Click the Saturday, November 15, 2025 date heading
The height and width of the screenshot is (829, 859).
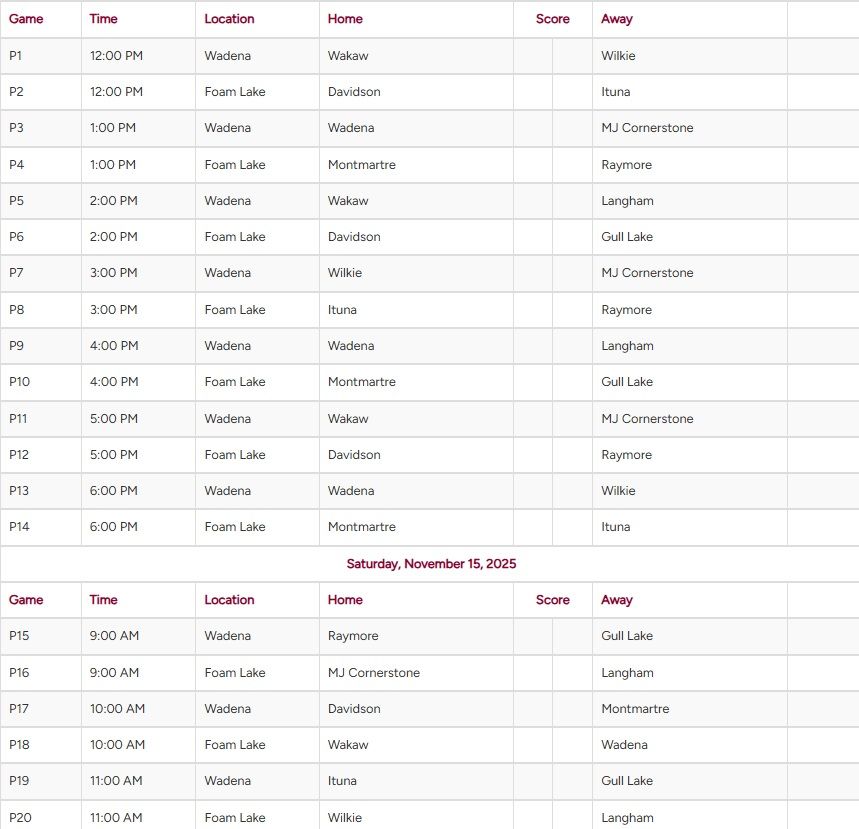pos(431,564)
